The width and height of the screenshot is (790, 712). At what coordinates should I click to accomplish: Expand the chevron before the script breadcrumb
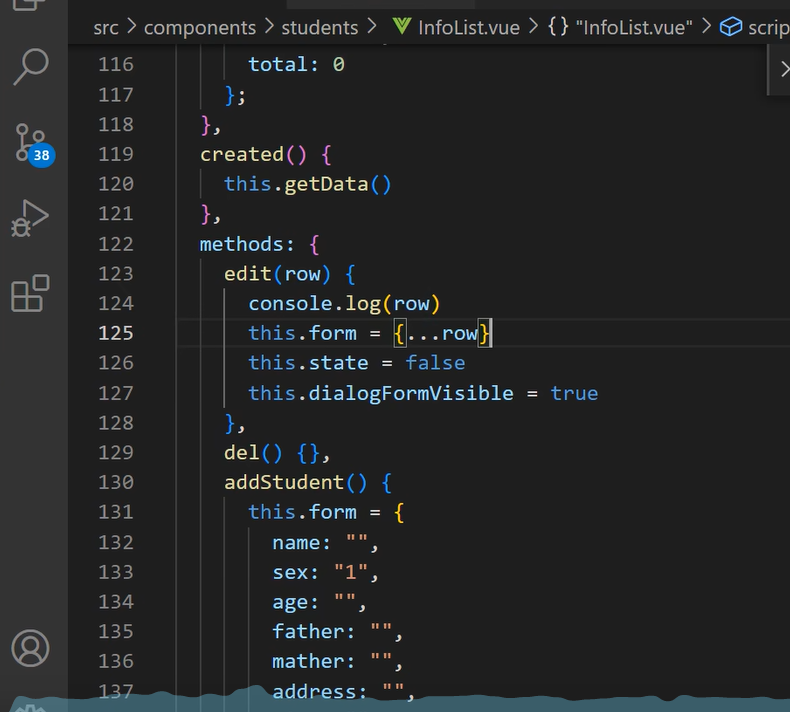706,26
